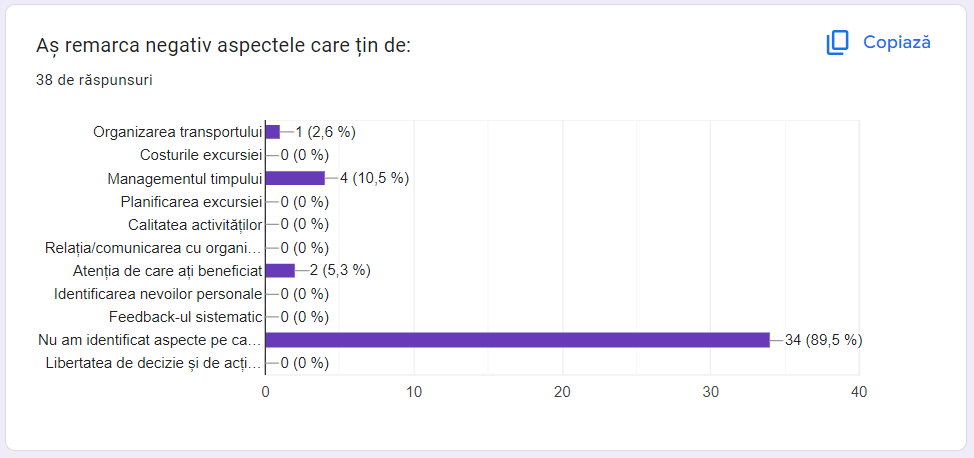Click the x-axis tick labeled 40
The width and height of the screenshot is (974, 458).
click(858, 393)
